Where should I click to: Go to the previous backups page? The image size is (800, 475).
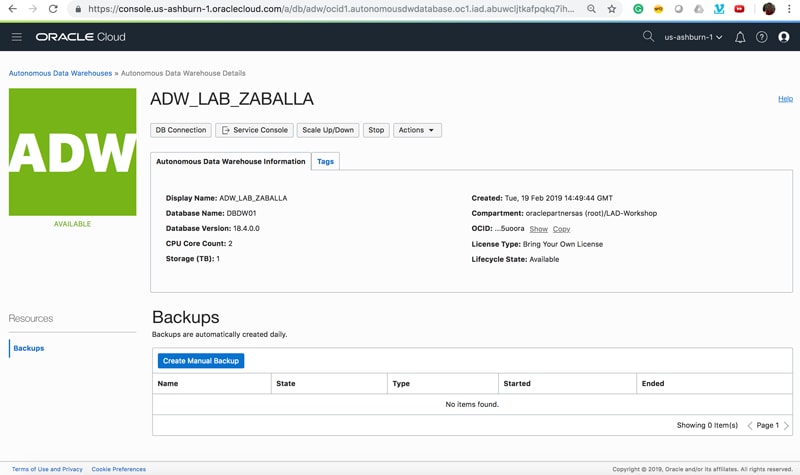coord(749,426)
